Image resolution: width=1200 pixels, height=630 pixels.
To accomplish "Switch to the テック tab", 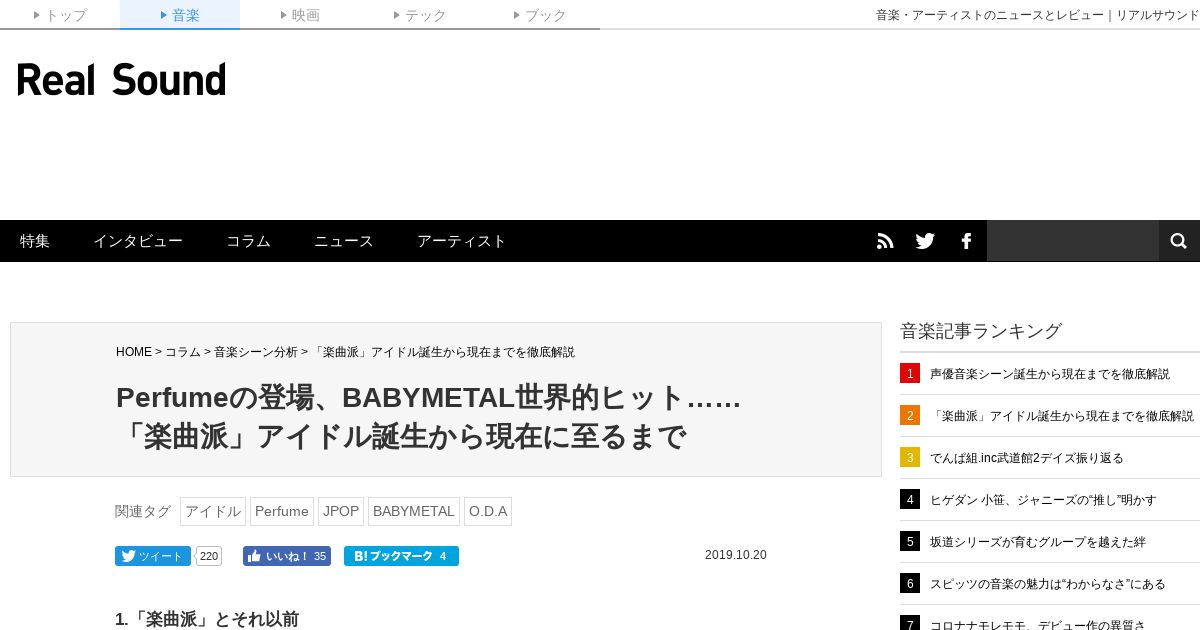I will click(x=420, y=15).
